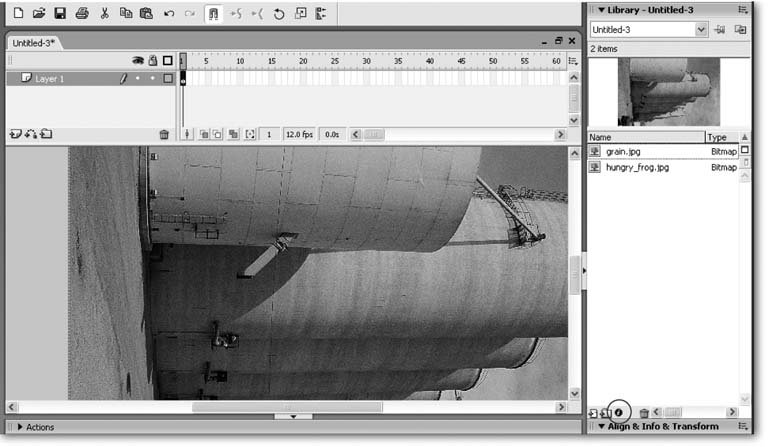Switch to the Untitled-3* document tab
This screenshot has width=768, height=447.
34,43
